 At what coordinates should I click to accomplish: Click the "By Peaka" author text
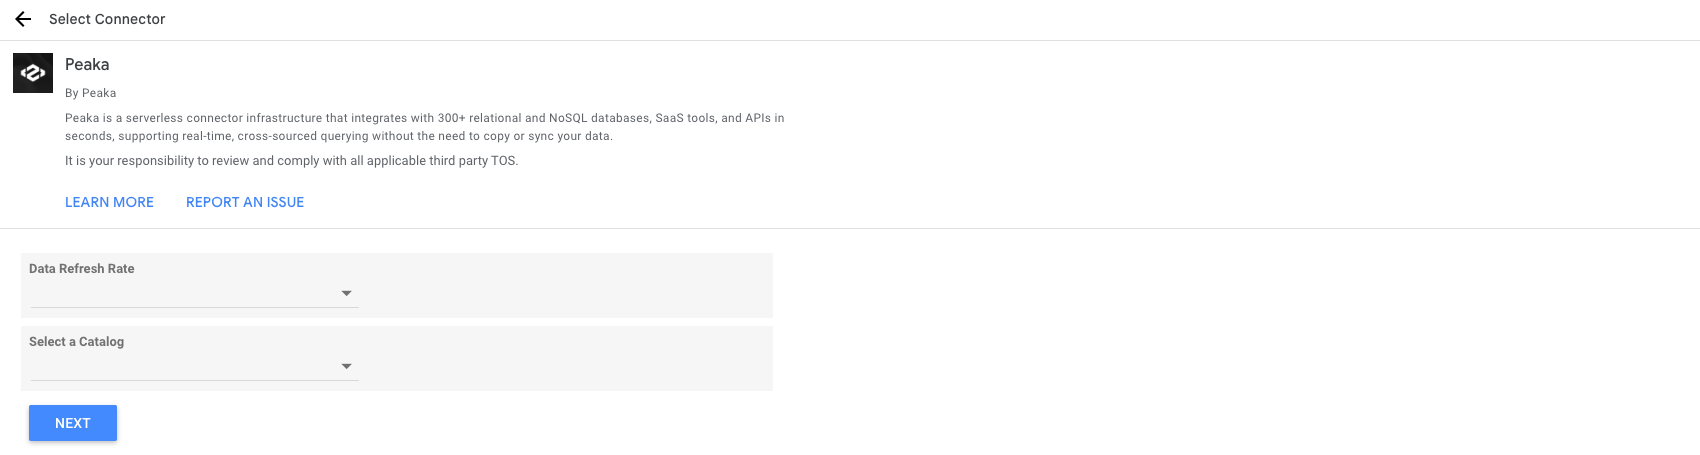pyautogui.click(x=90, y=93)
